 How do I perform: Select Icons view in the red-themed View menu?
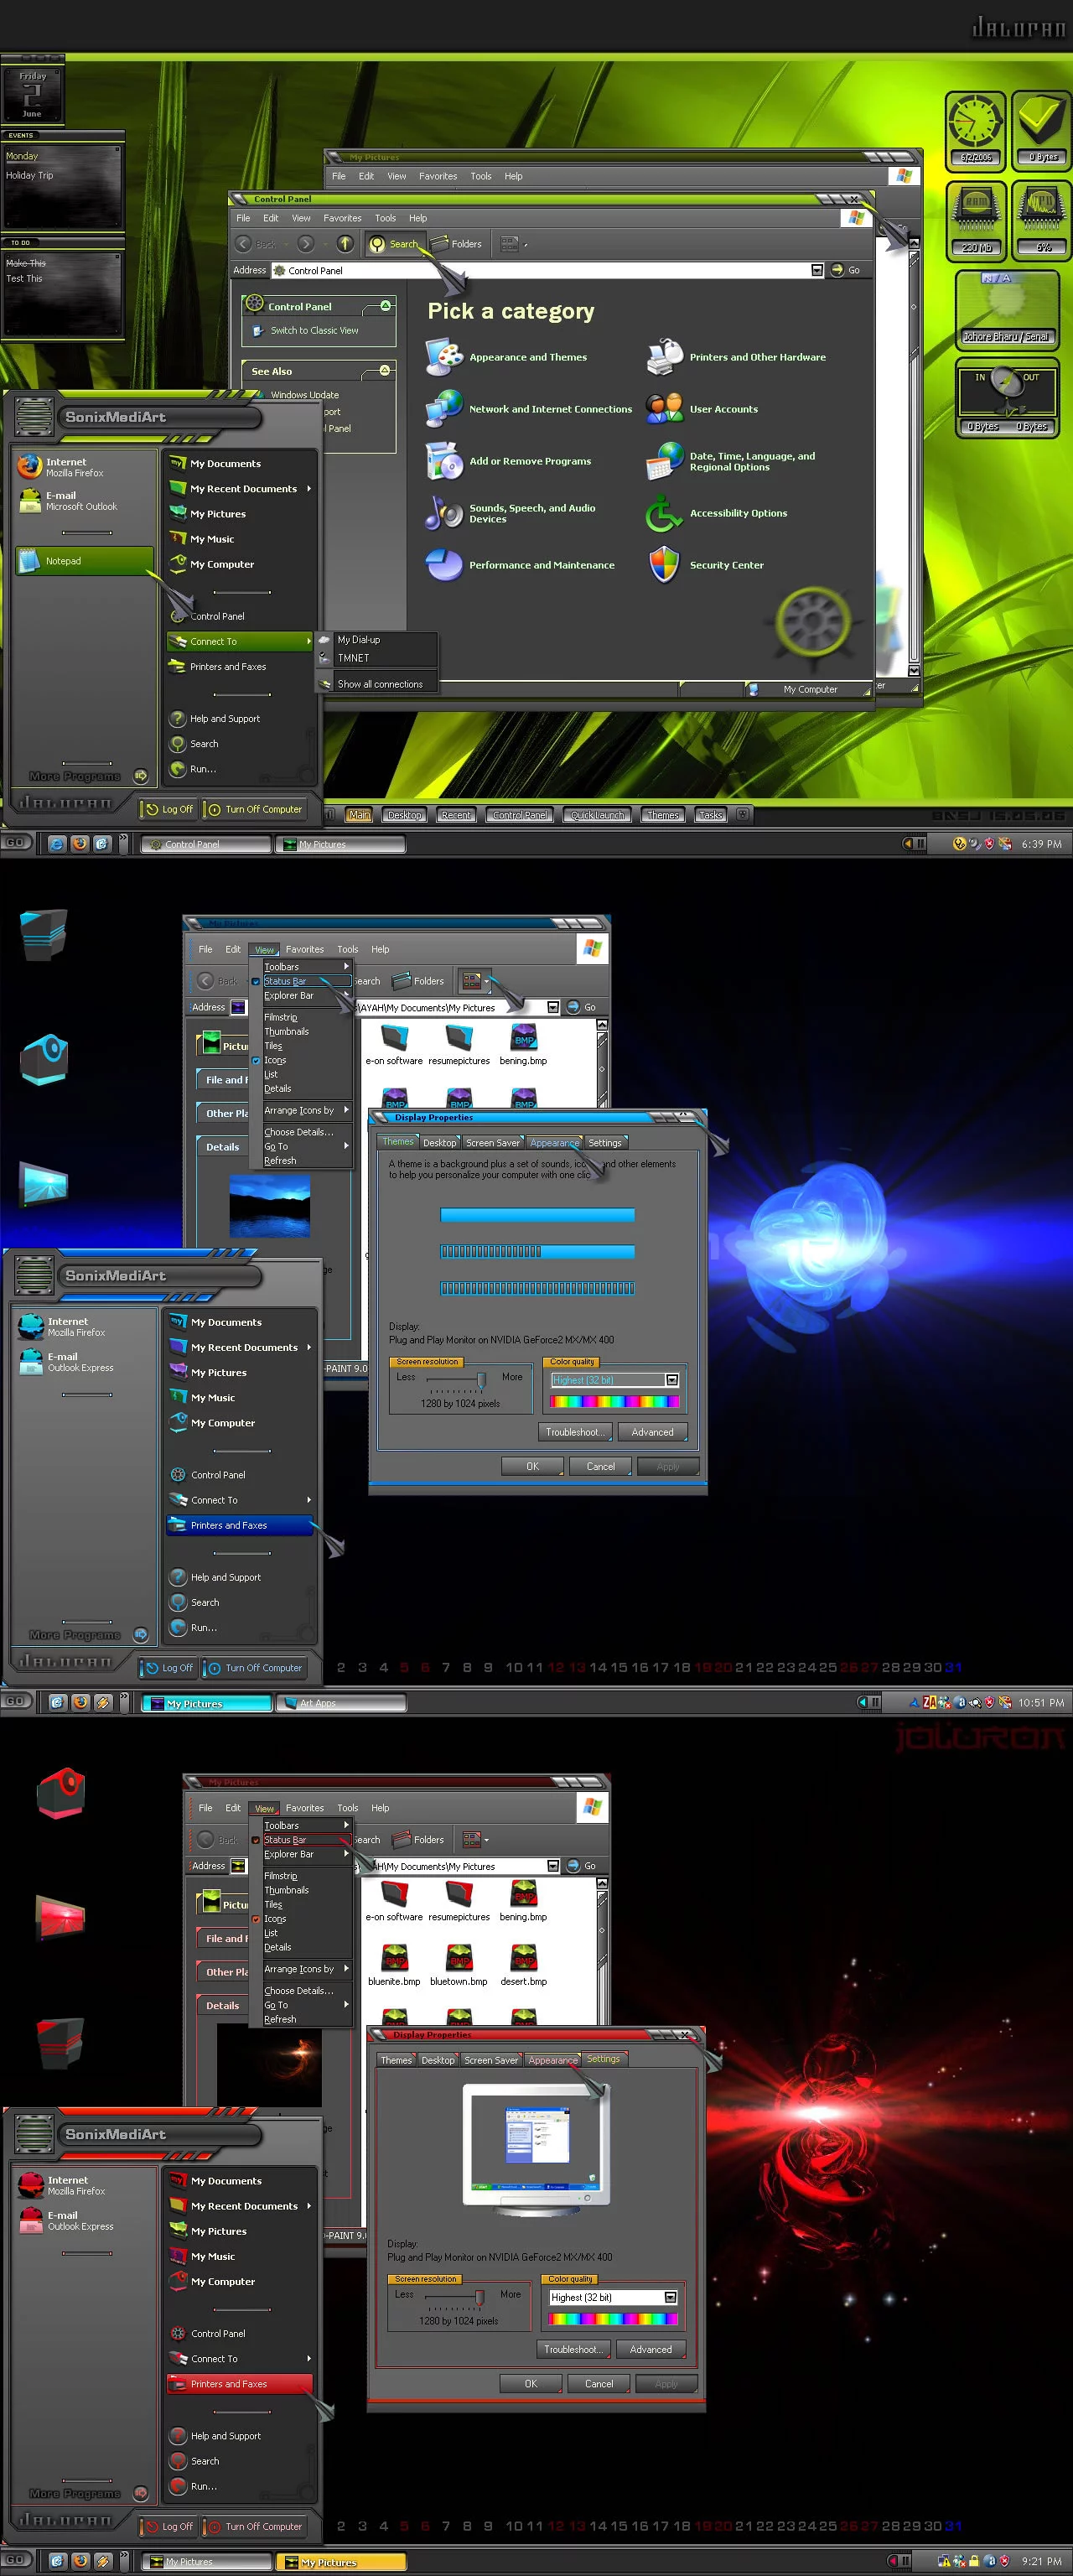(x=275, y=1918)
